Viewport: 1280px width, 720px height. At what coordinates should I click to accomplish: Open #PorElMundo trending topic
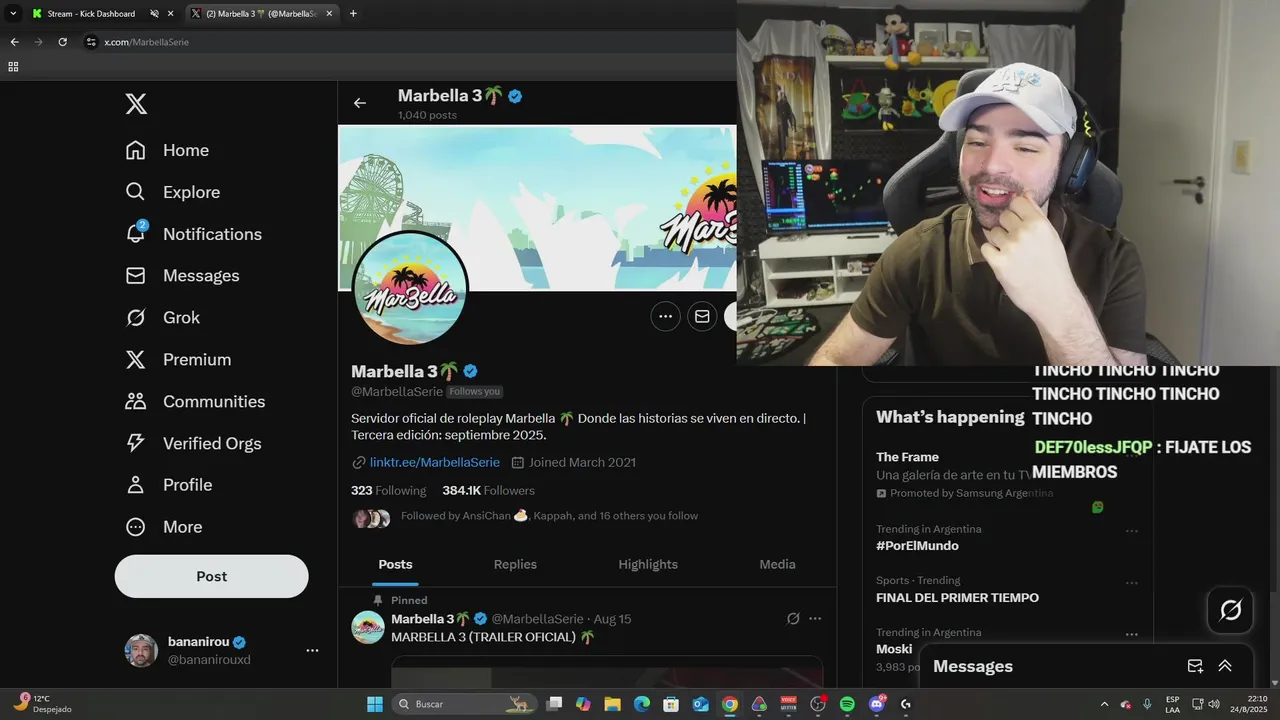(x=917, y=546)
